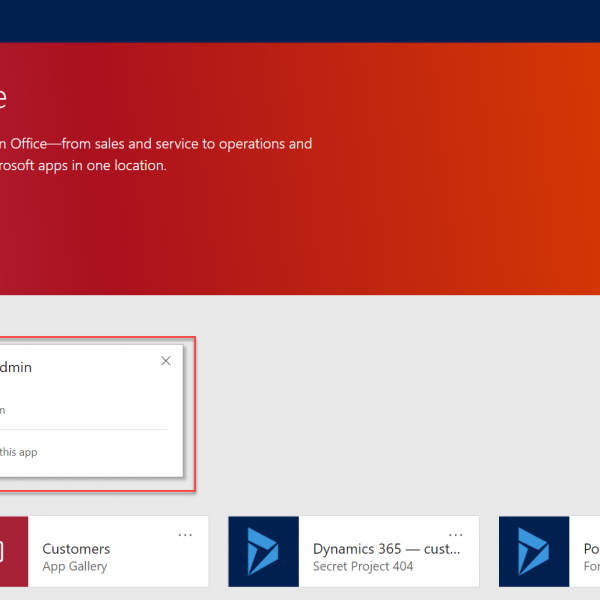Click the "Dynamics 365 — cust..." title
The height and width of the screenshot is (600, 600).
(x=386, y=549)
